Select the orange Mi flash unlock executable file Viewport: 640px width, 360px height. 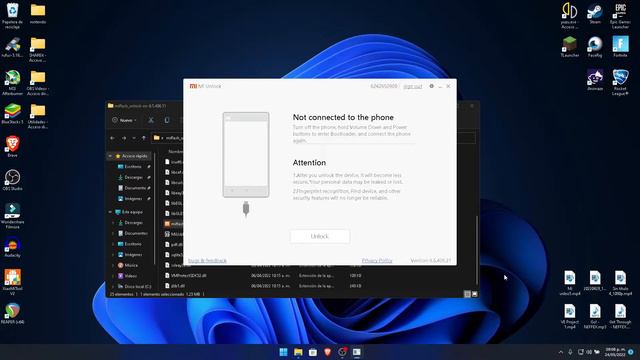[173, 224]
